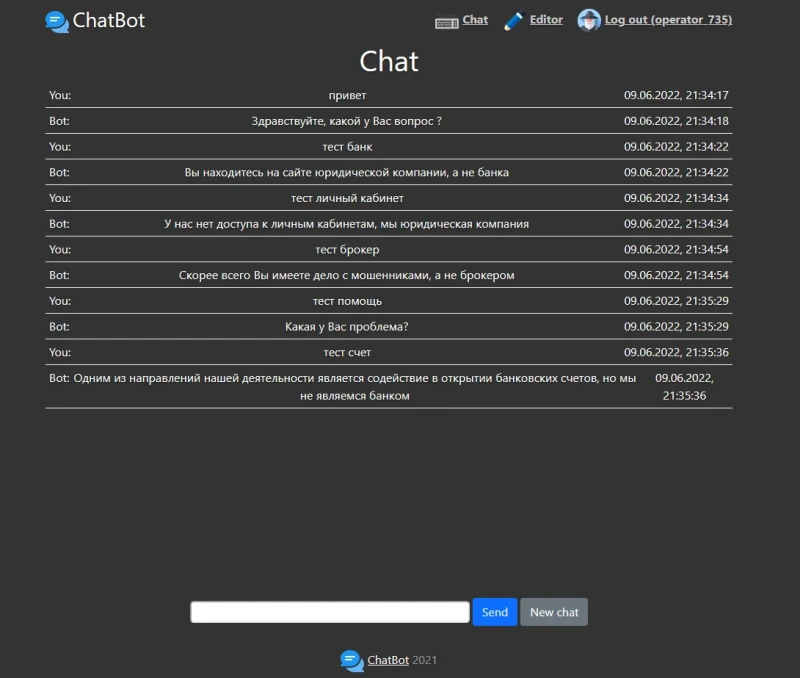
Task: Click the keyboard icon beside Chat
Action: point(446,21)
